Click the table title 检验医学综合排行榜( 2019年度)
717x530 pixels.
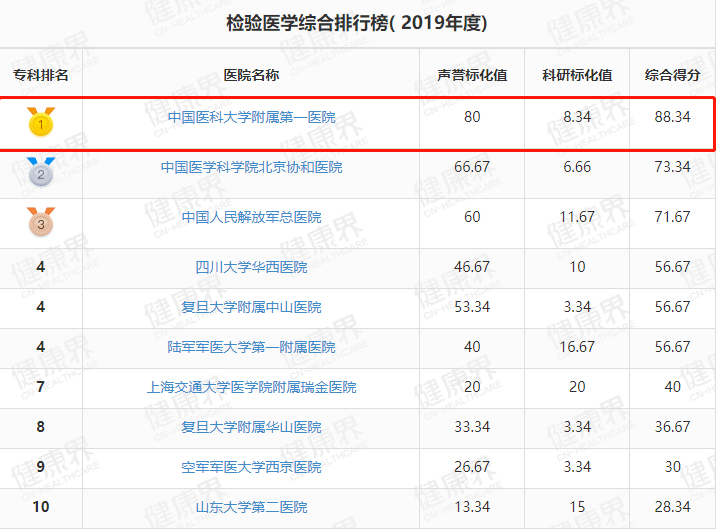(x=357, y=23)
